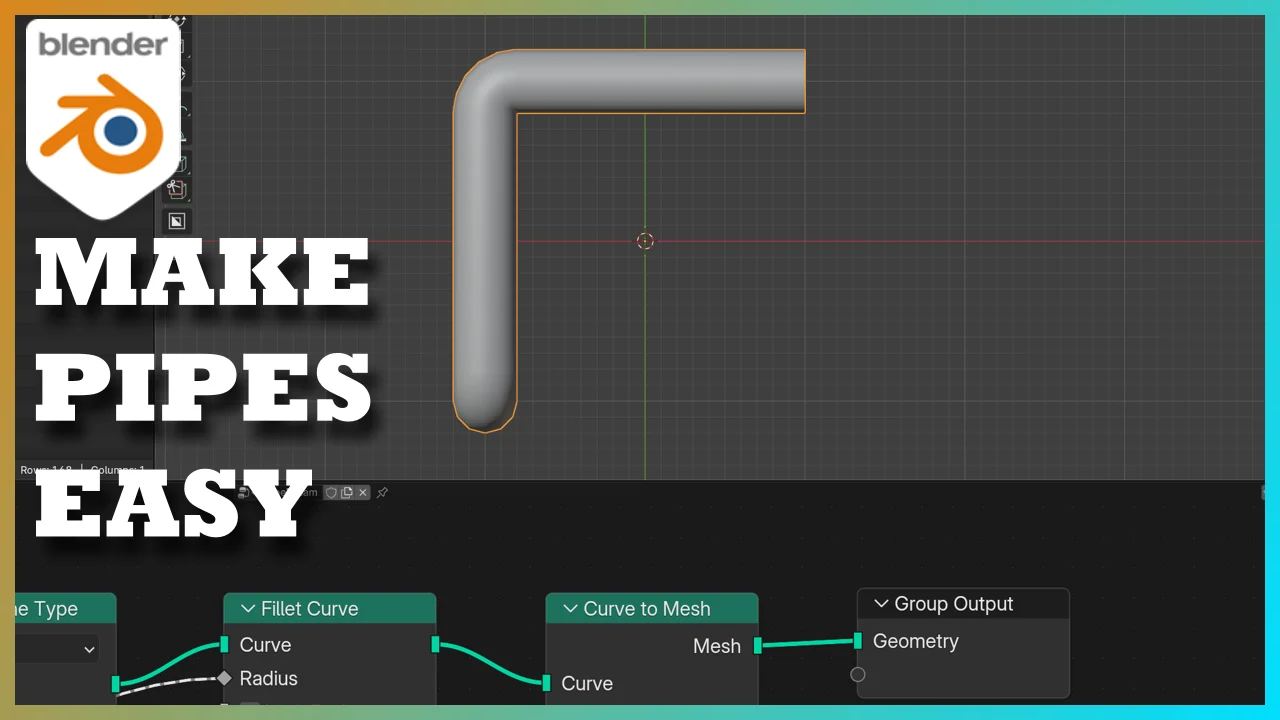Select the Measure tool

[x=177, y=135]
